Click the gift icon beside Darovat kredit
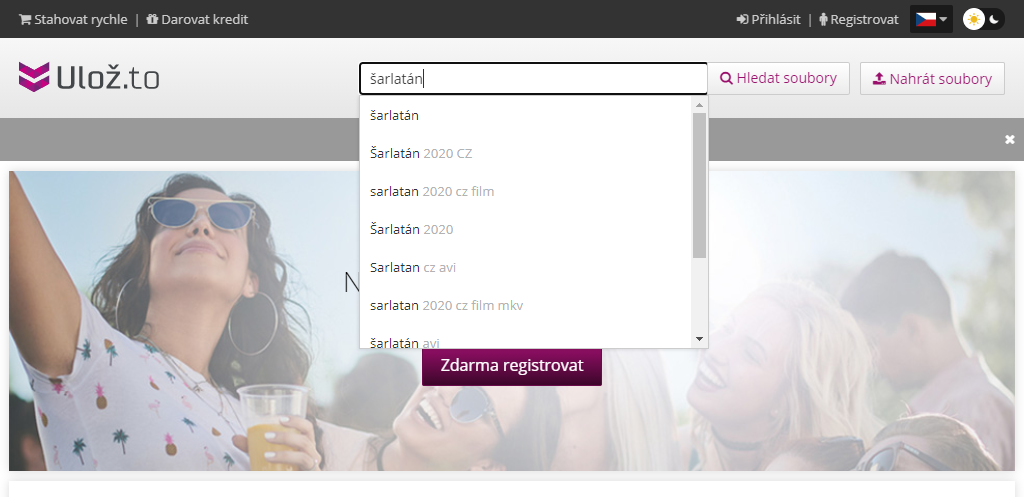This screenshot has height=497, width=1024. tap(152, 19)
